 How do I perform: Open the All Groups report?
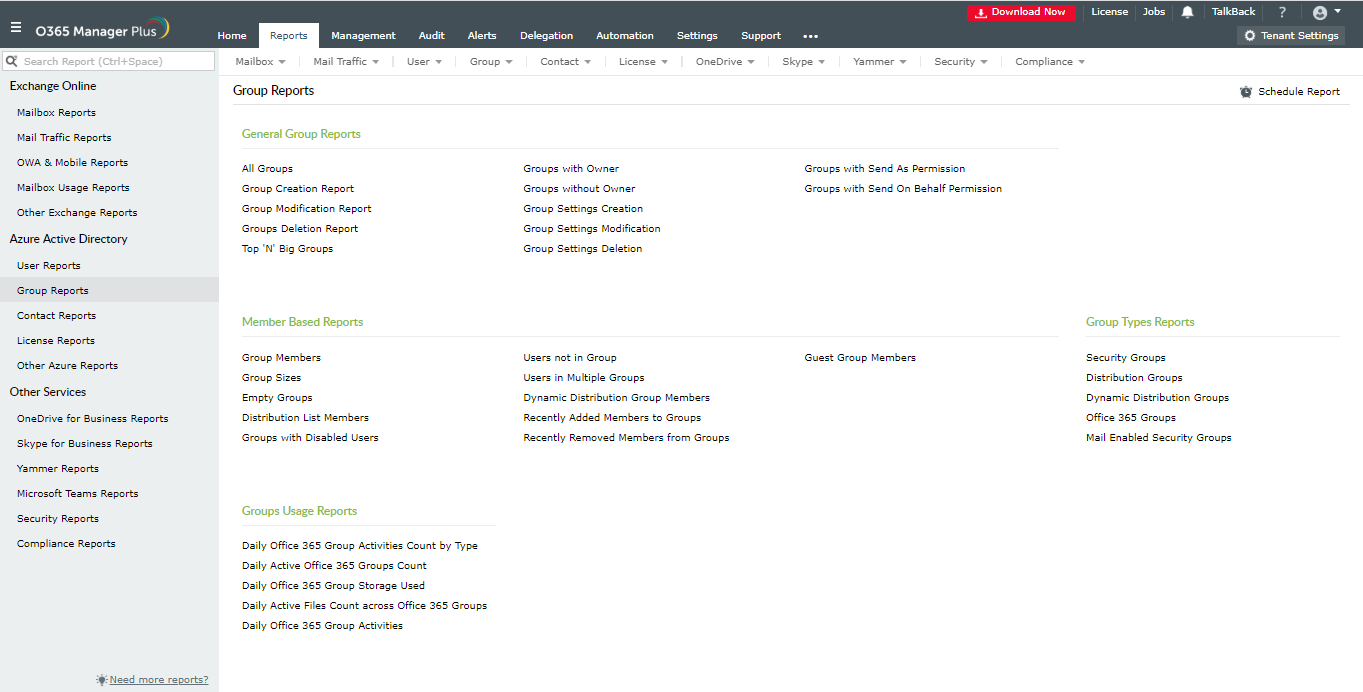267,169
